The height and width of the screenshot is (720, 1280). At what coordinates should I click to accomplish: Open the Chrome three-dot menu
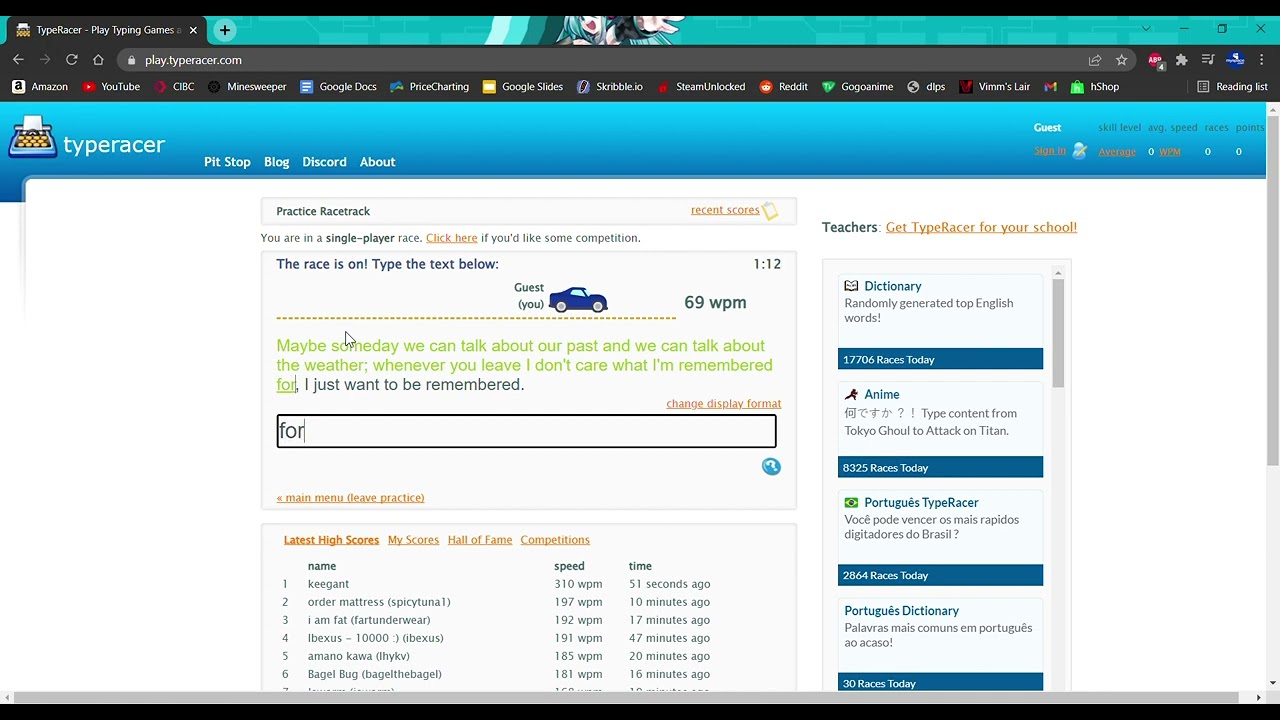point(1262,60)
